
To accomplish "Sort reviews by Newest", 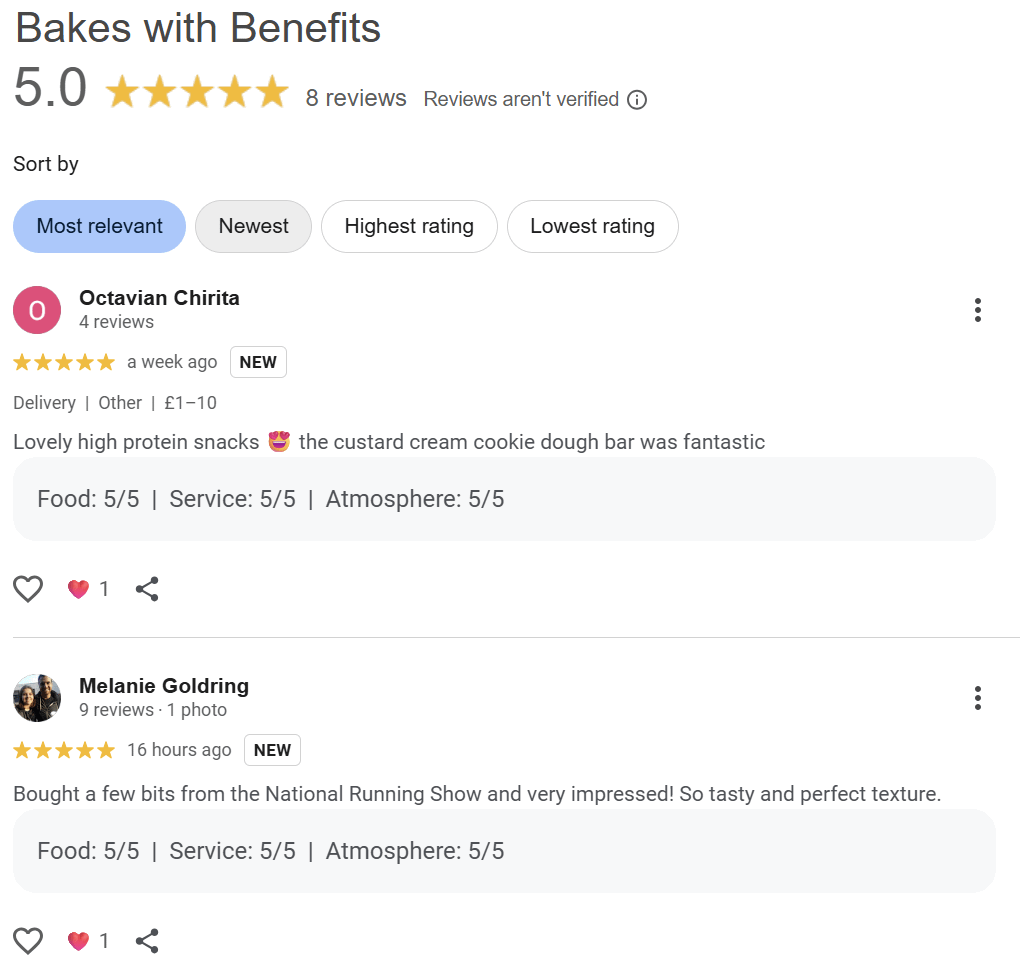I will (253, 227).
